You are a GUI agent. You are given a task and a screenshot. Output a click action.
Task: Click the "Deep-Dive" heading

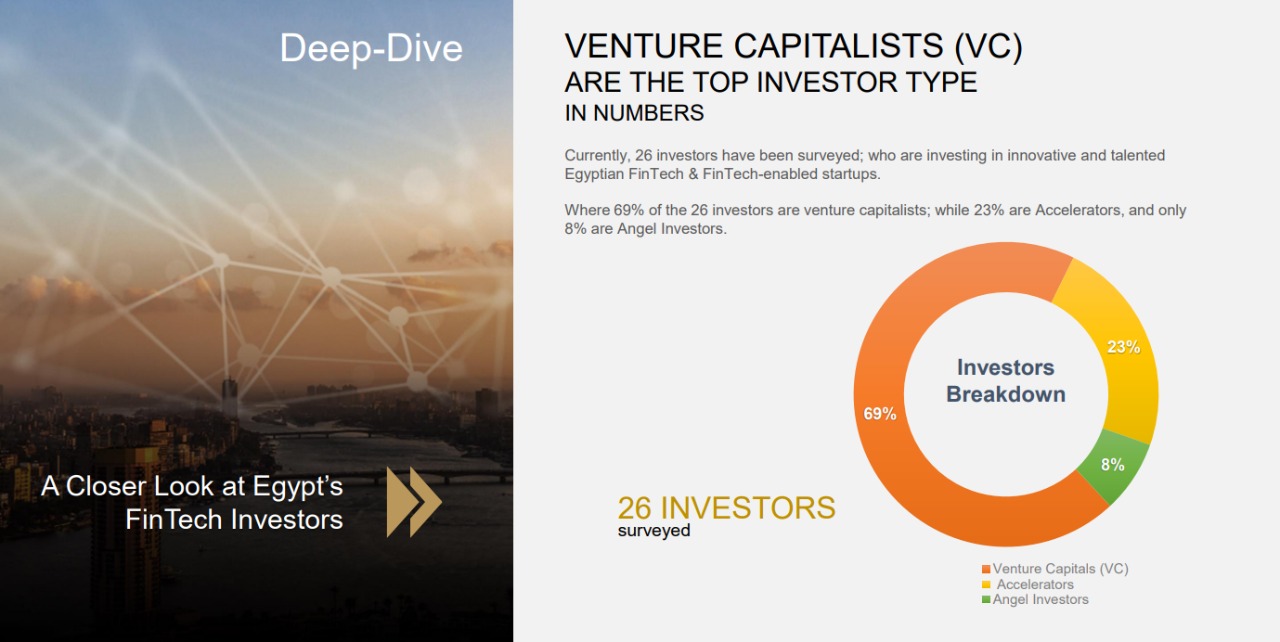tap(371, 49)
